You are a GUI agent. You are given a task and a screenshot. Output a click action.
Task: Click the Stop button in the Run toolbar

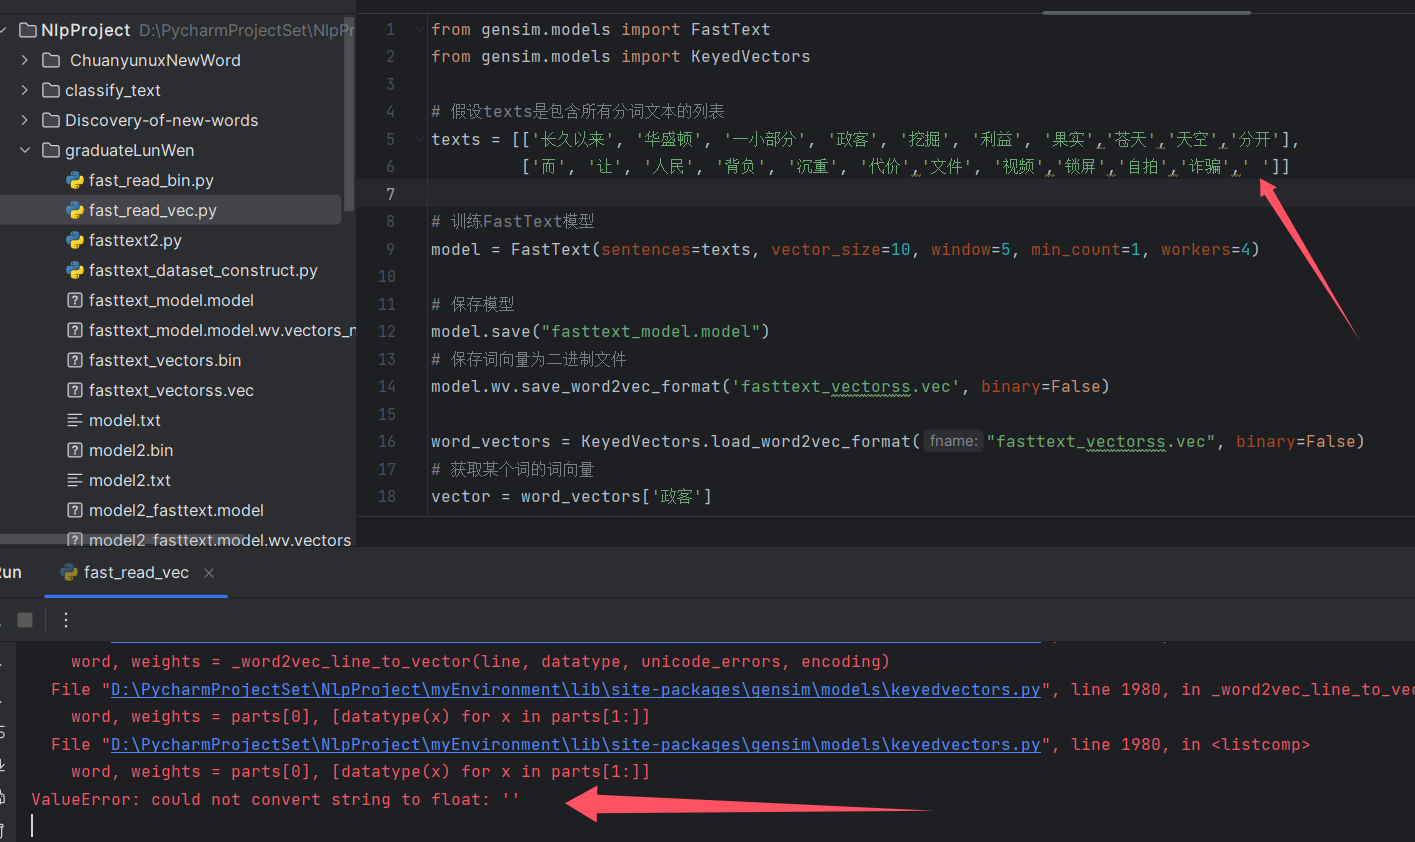(25, 620)
